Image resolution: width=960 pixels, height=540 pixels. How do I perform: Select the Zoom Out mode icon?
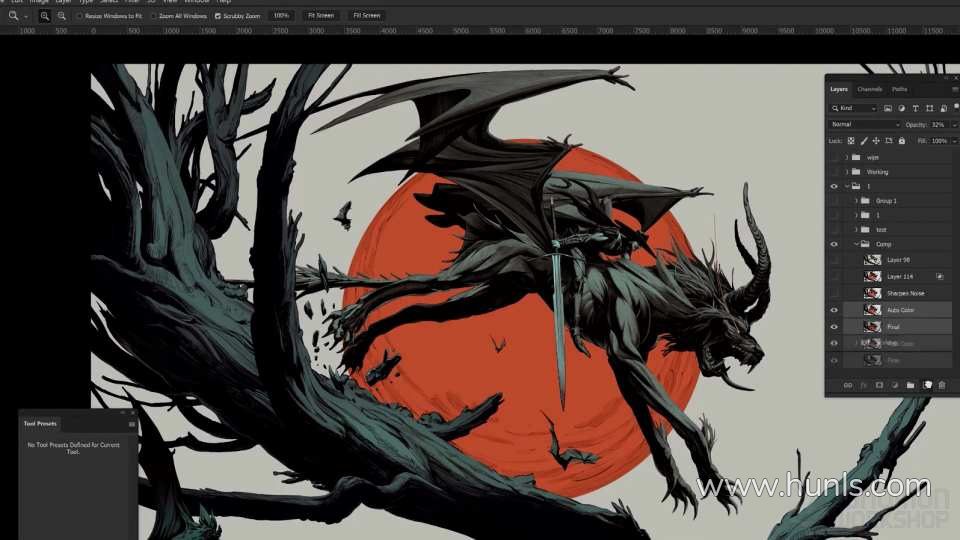(63, 16)
